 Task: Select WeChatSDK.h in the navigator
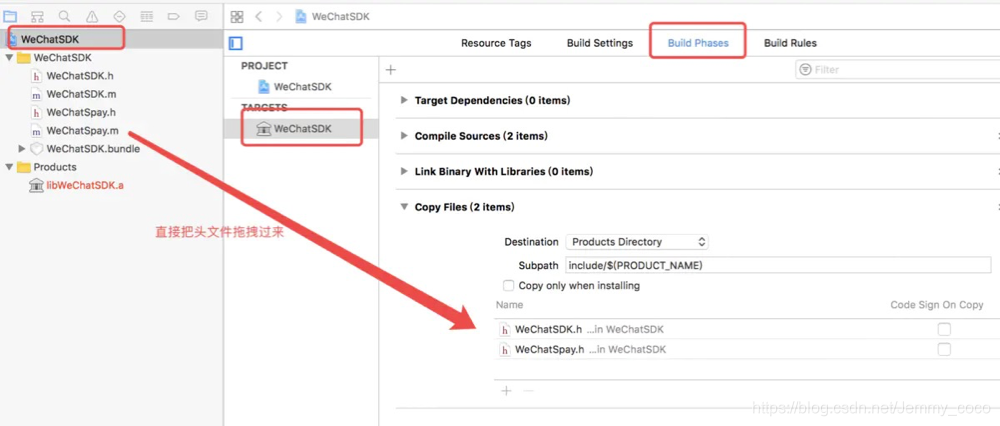(x=80, y=76)
